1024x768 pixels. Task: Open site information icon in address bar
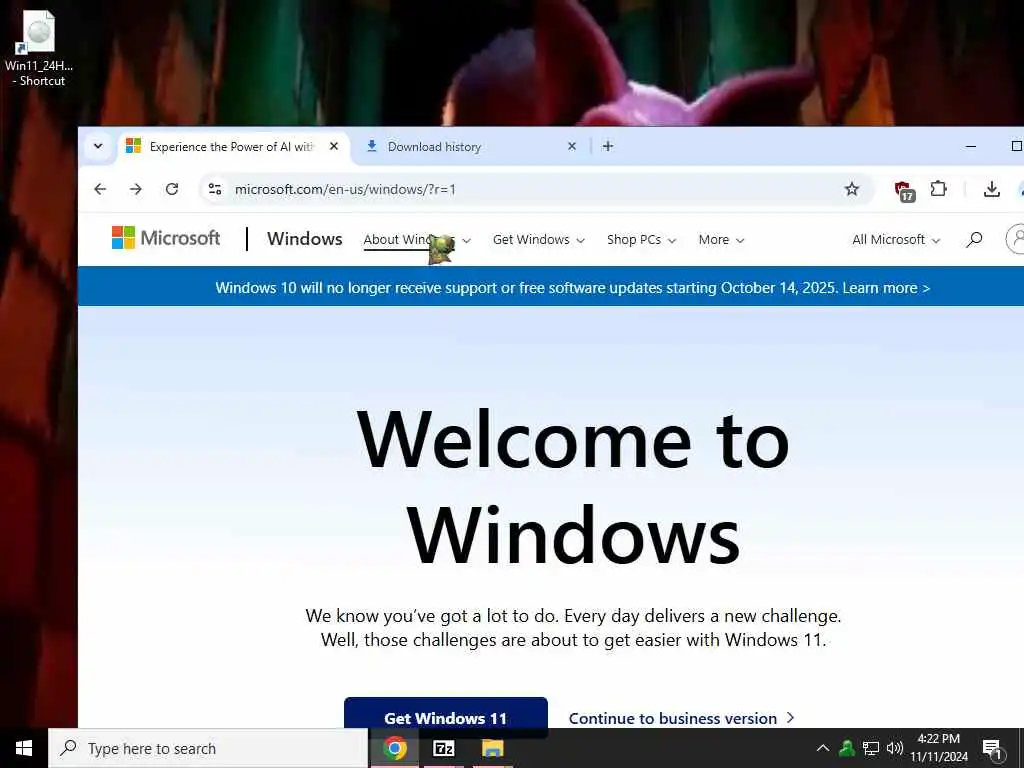(x=215, y=189)
